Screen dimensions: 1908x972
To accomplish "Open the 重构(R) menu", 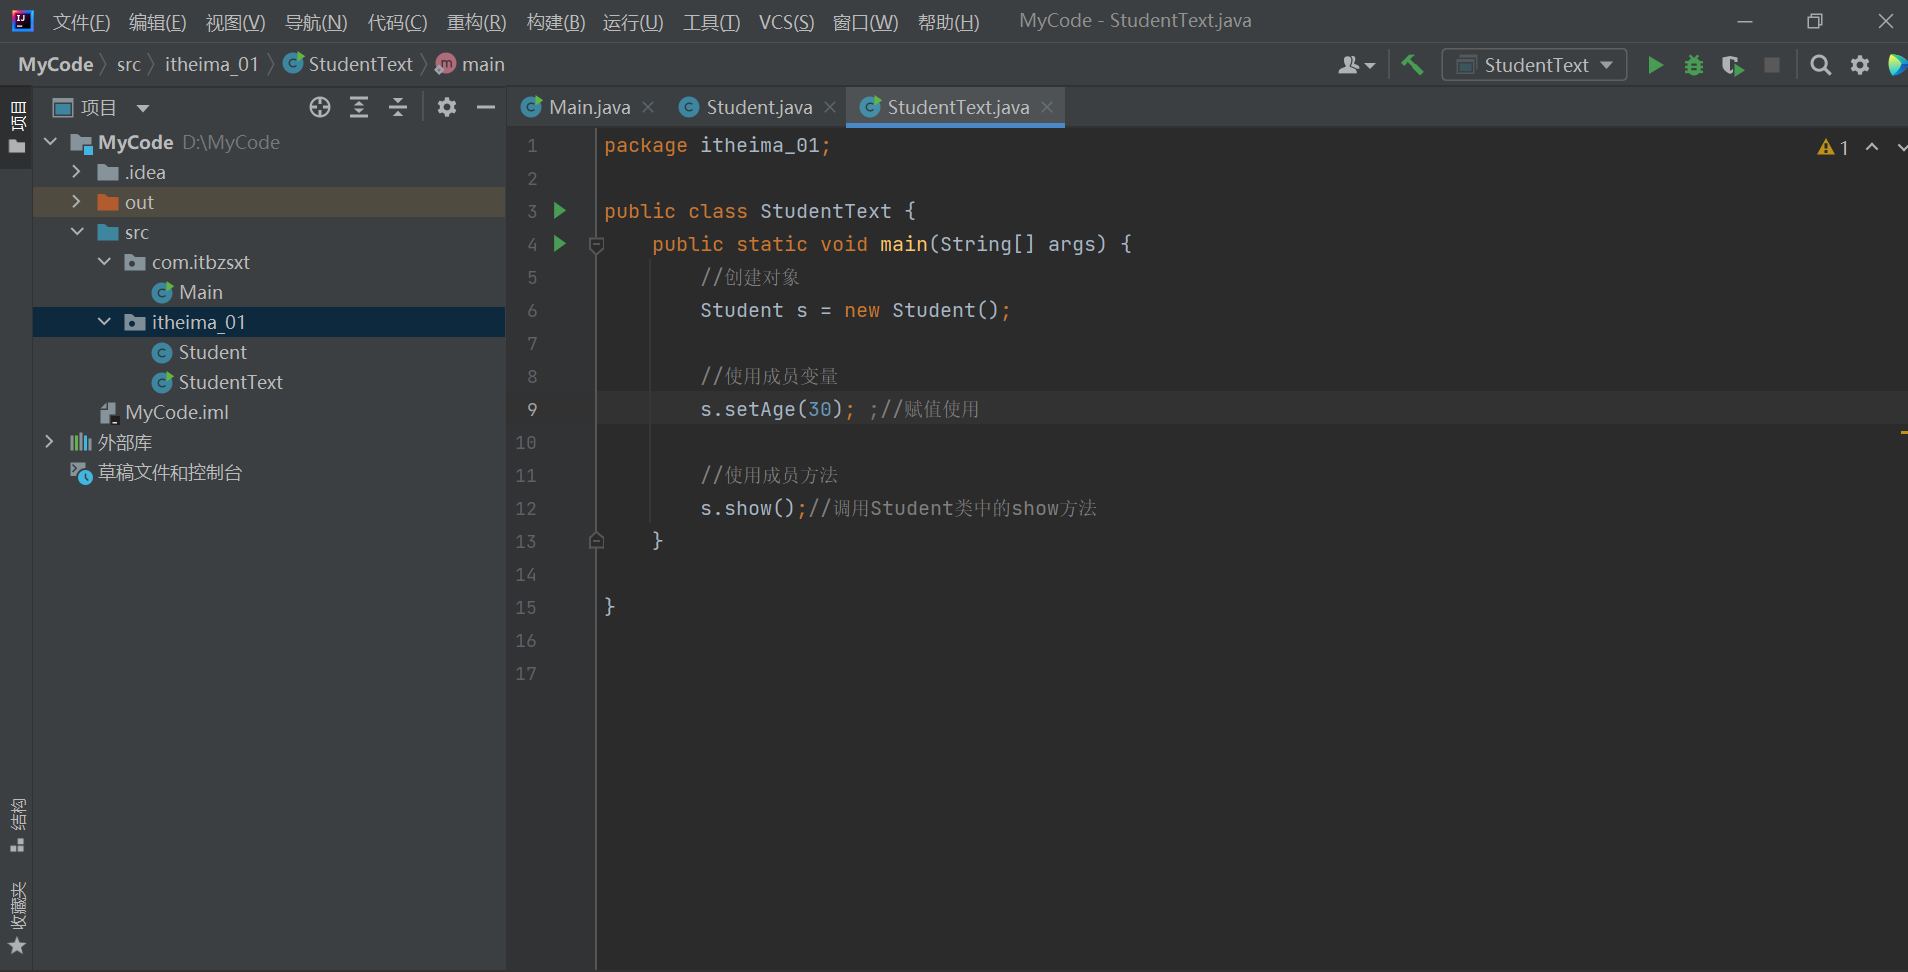I will tap(476, 22).
